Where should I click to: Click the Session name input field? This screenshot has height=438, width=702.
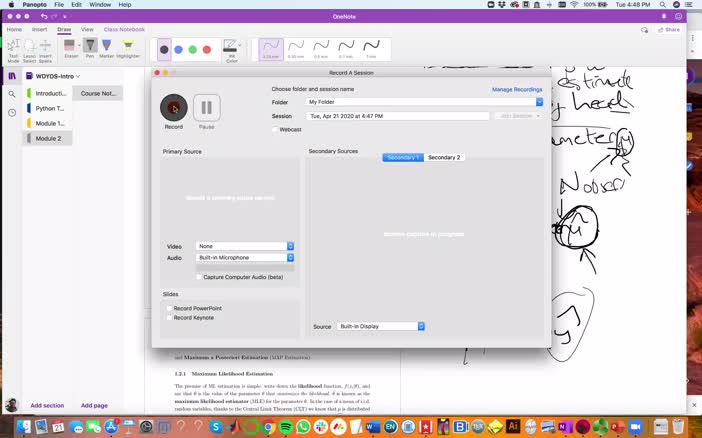397,116
